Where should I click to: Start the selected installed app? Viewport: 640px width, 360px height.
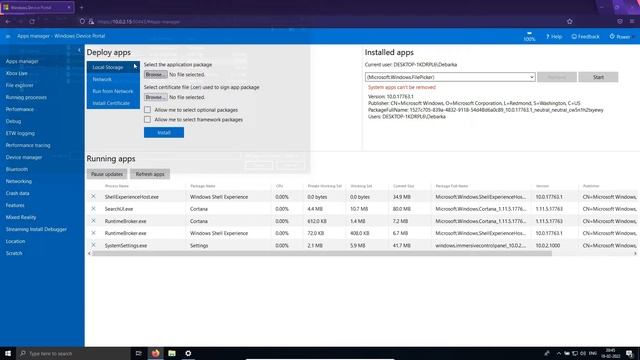[x=598, y=77]
